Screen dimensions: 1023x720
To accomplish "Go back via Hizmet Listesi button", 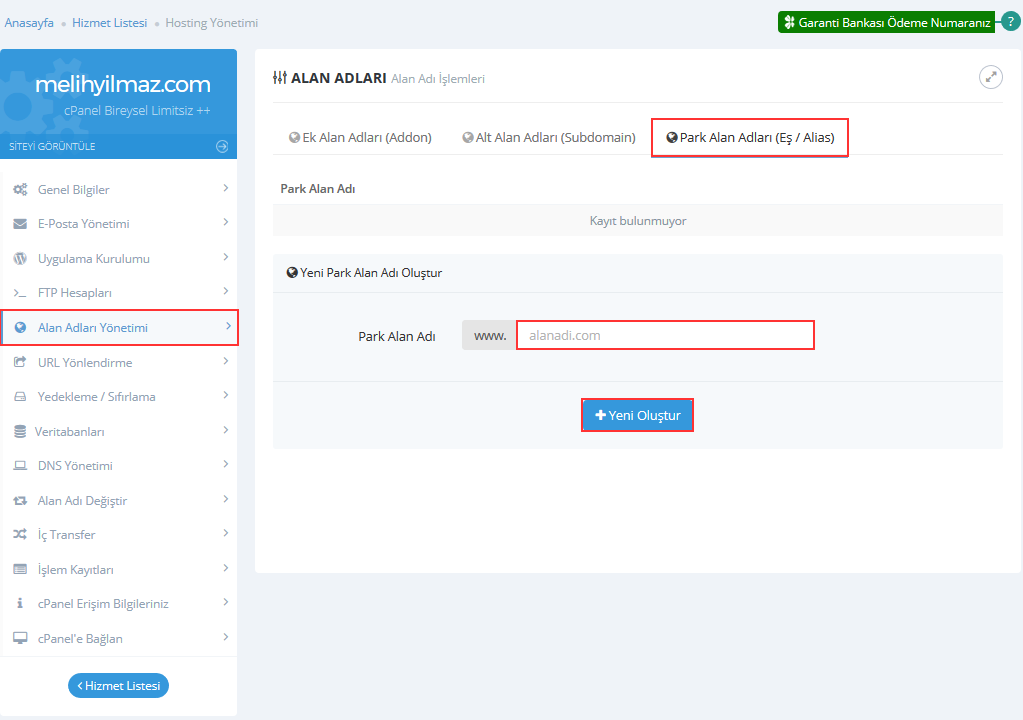I will (118, 685).
